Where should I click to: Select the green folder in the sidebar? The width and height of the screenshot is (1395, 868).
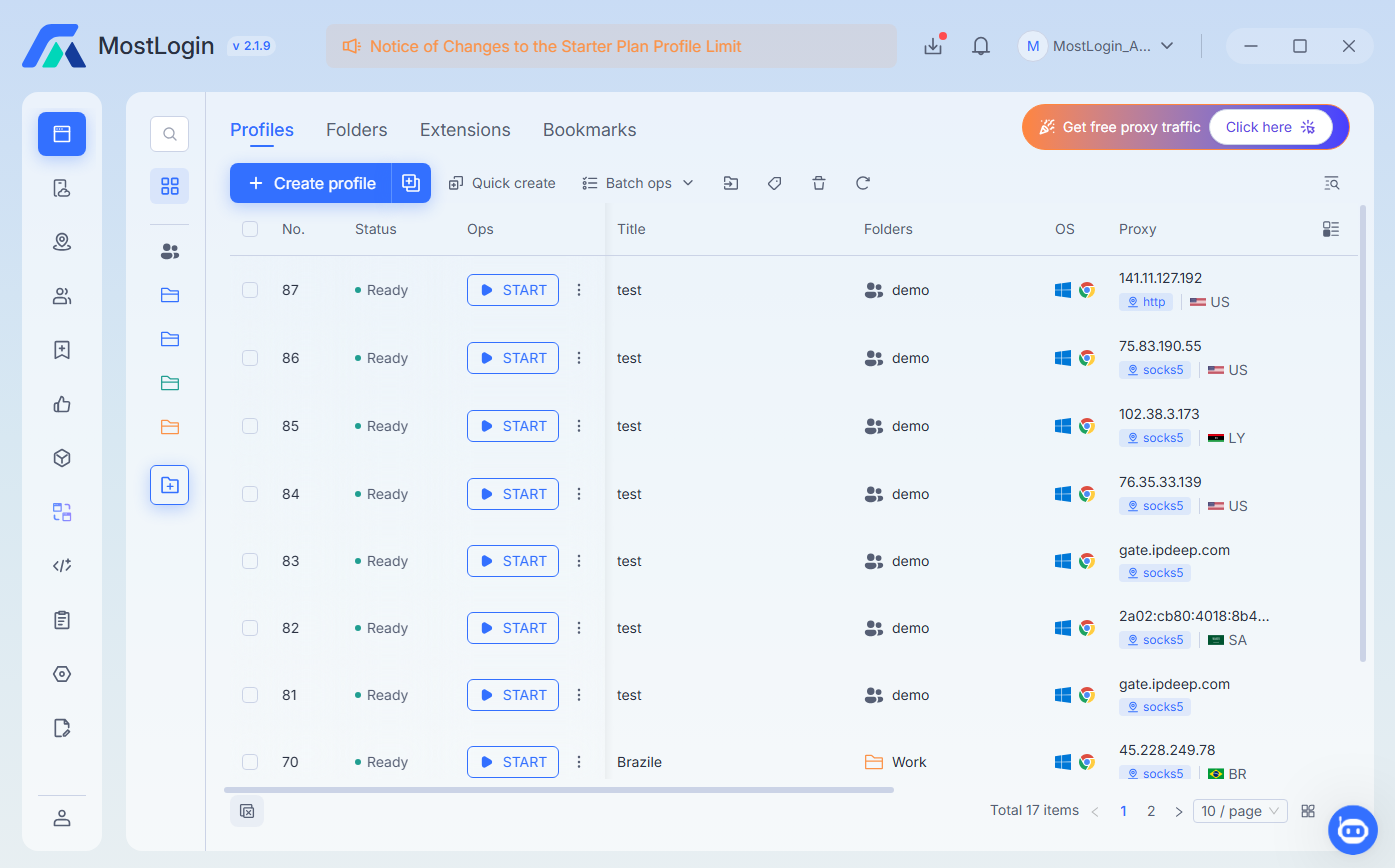point(170,382)
